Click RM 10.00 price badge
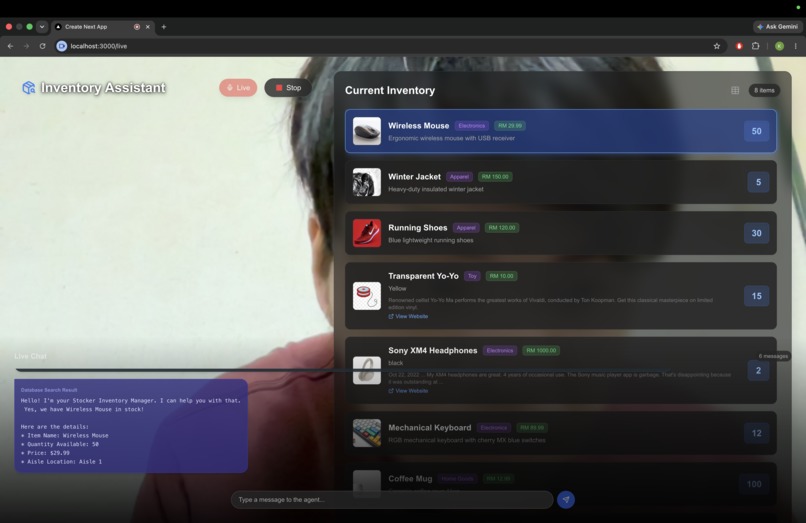 tap(501, 276)
